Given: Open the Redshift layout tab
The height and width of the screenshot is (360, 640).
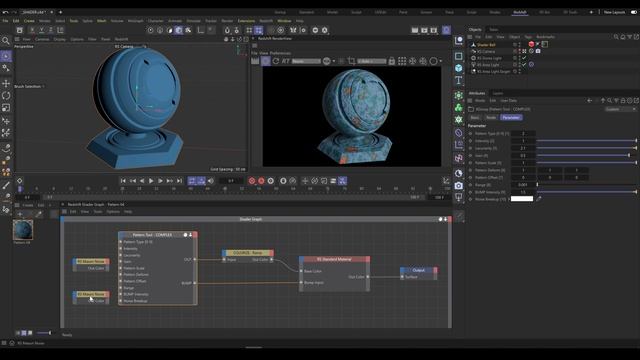Looking at the screenshot, I should (x=520, y=12).
